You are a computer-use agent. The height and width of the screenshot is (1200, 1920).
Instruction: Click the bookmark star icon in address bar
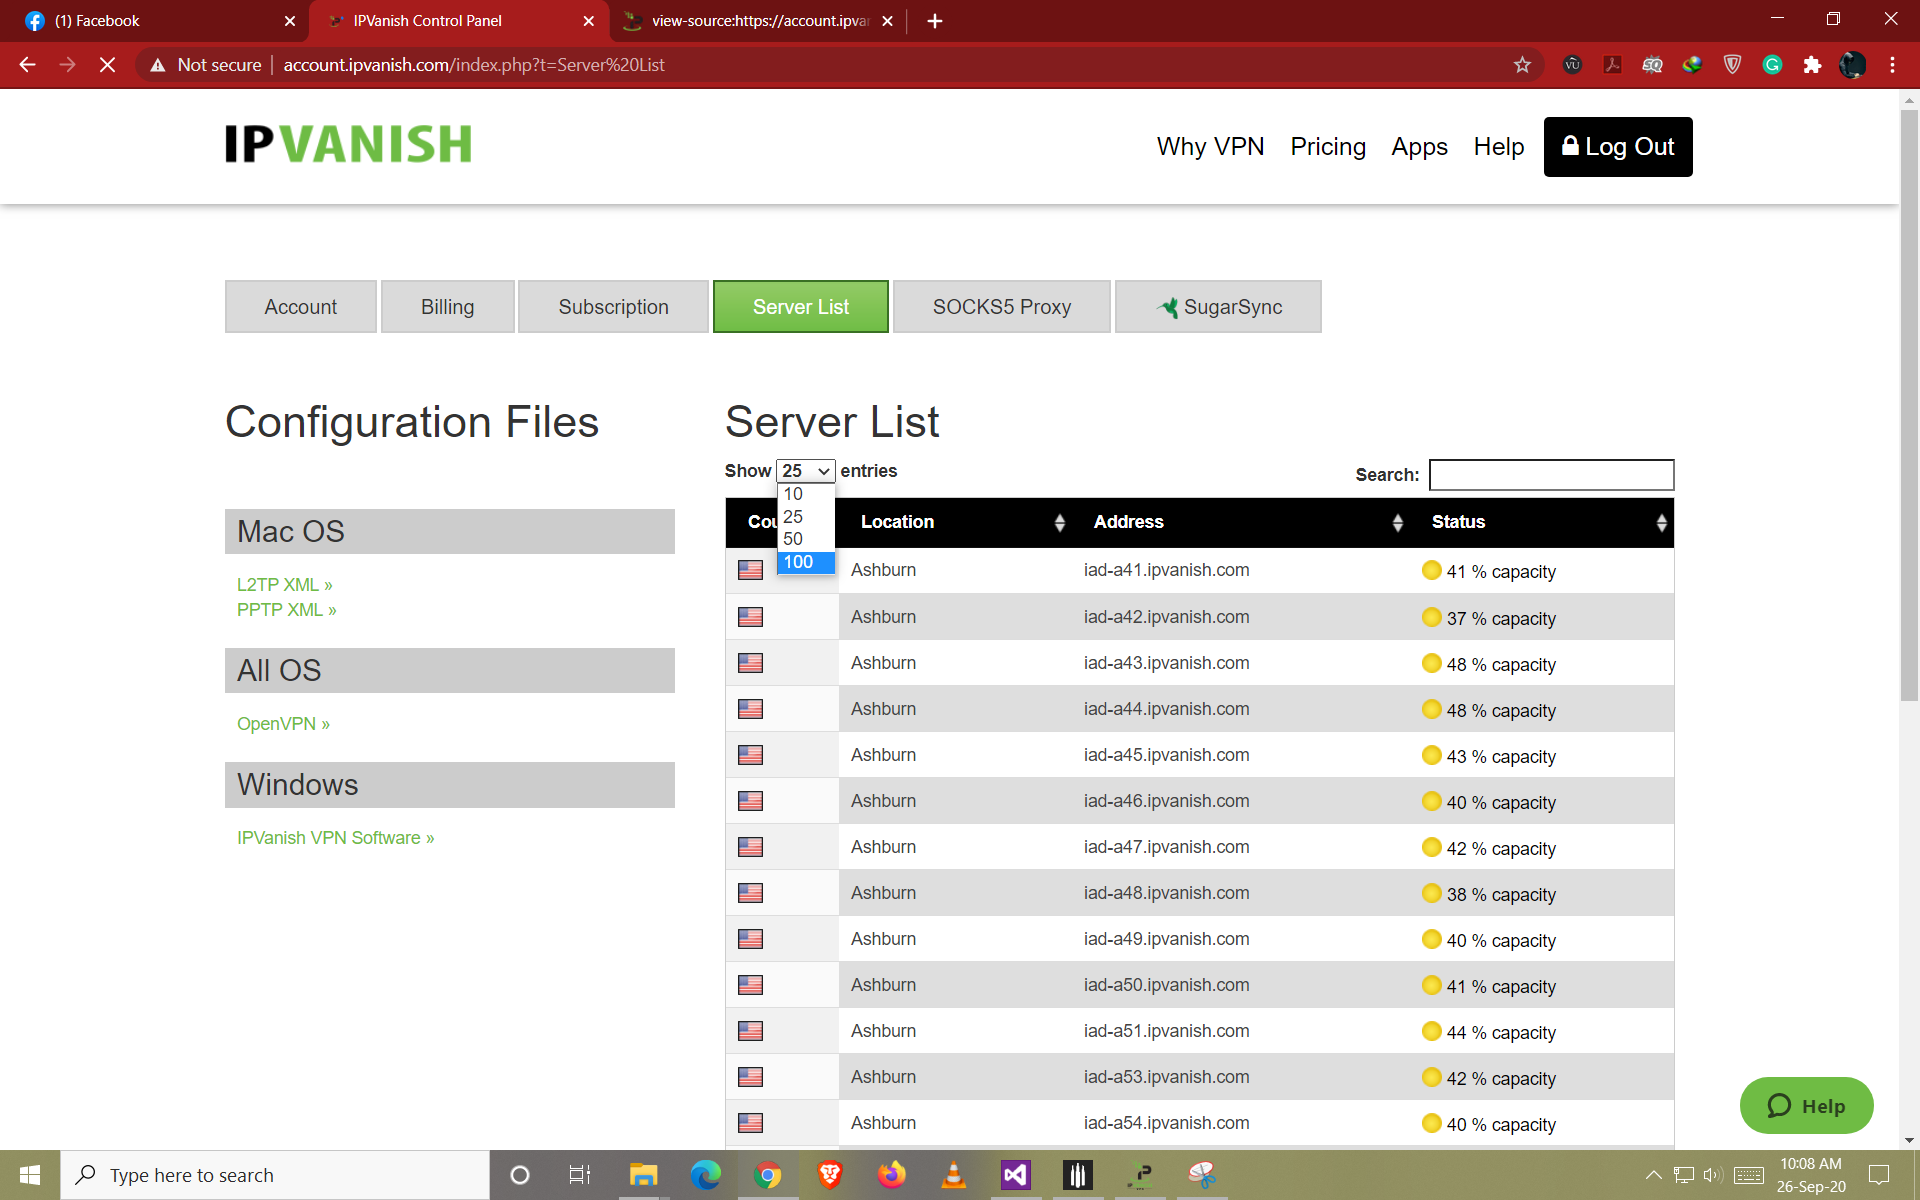point(1521,65)
